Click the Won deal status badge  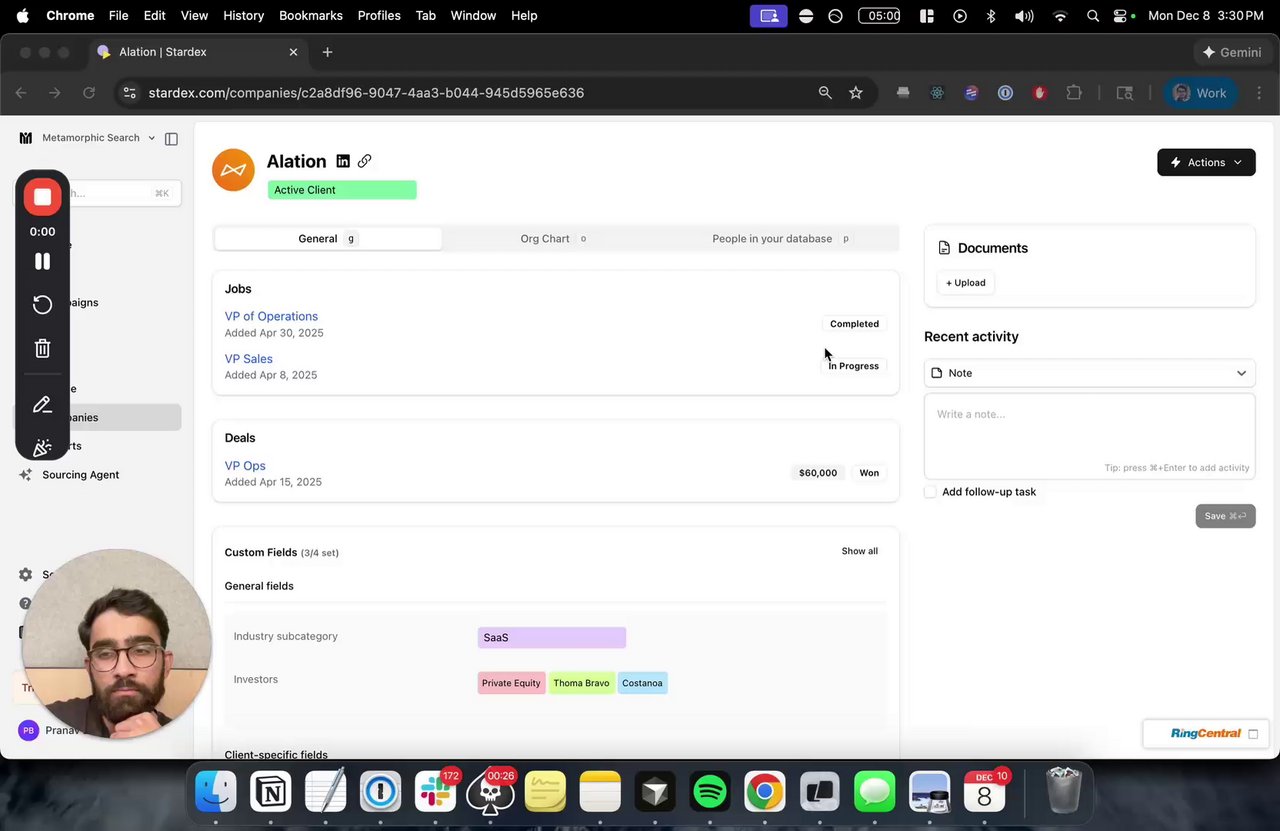click(x=869, y=473)
